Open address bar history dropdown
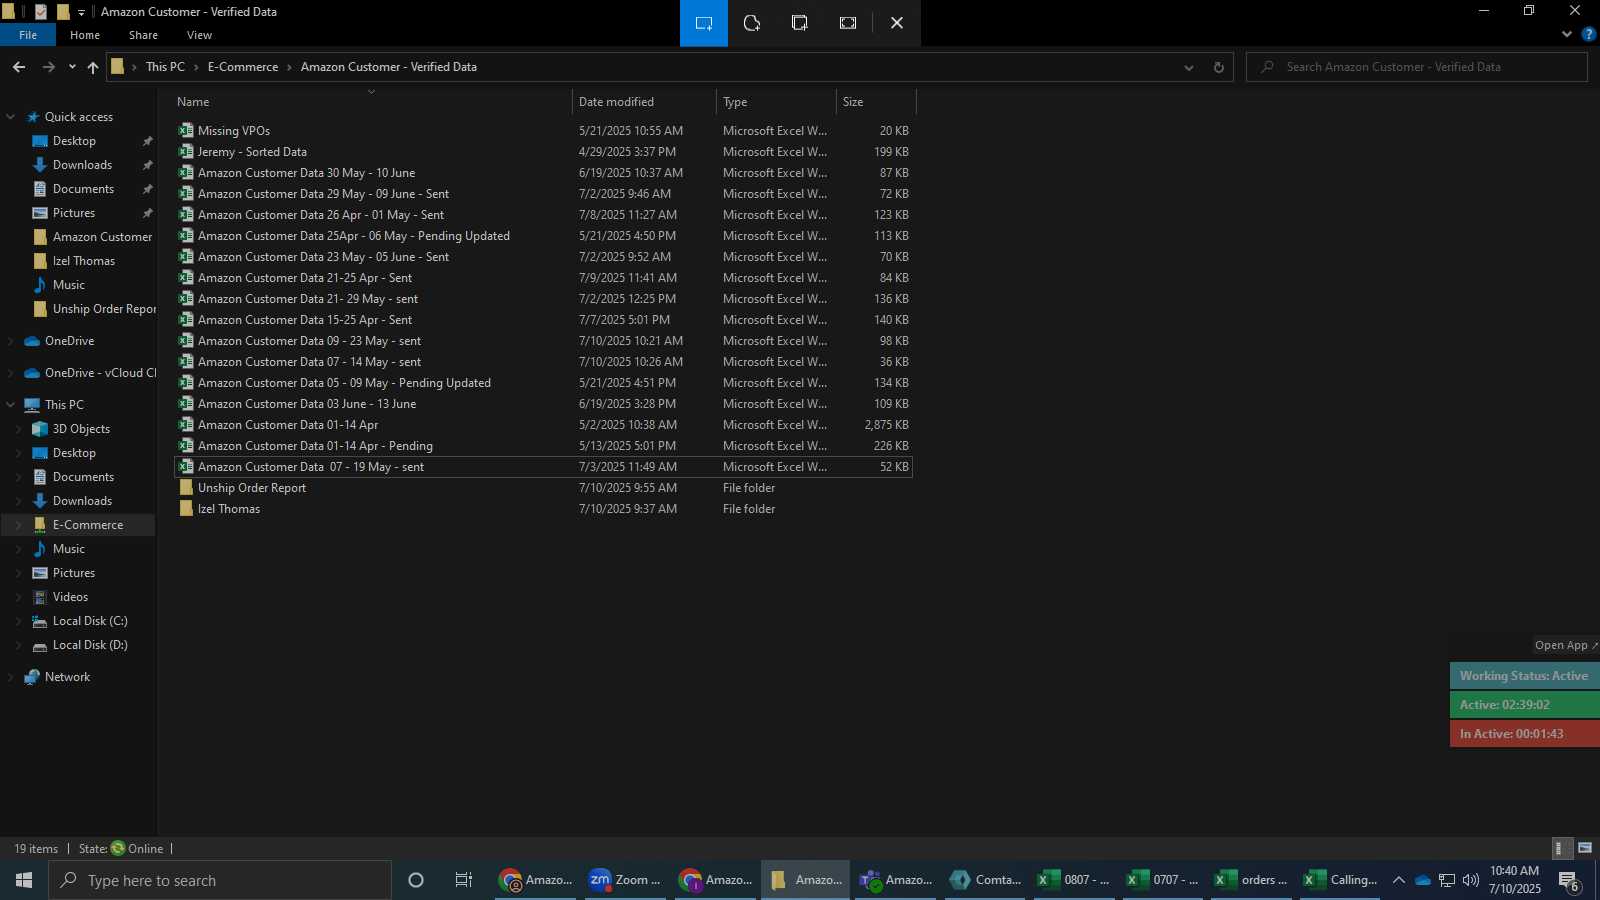Viewport: 1600px width, 900px height. pyautogui.click(x=1188, y=67)
